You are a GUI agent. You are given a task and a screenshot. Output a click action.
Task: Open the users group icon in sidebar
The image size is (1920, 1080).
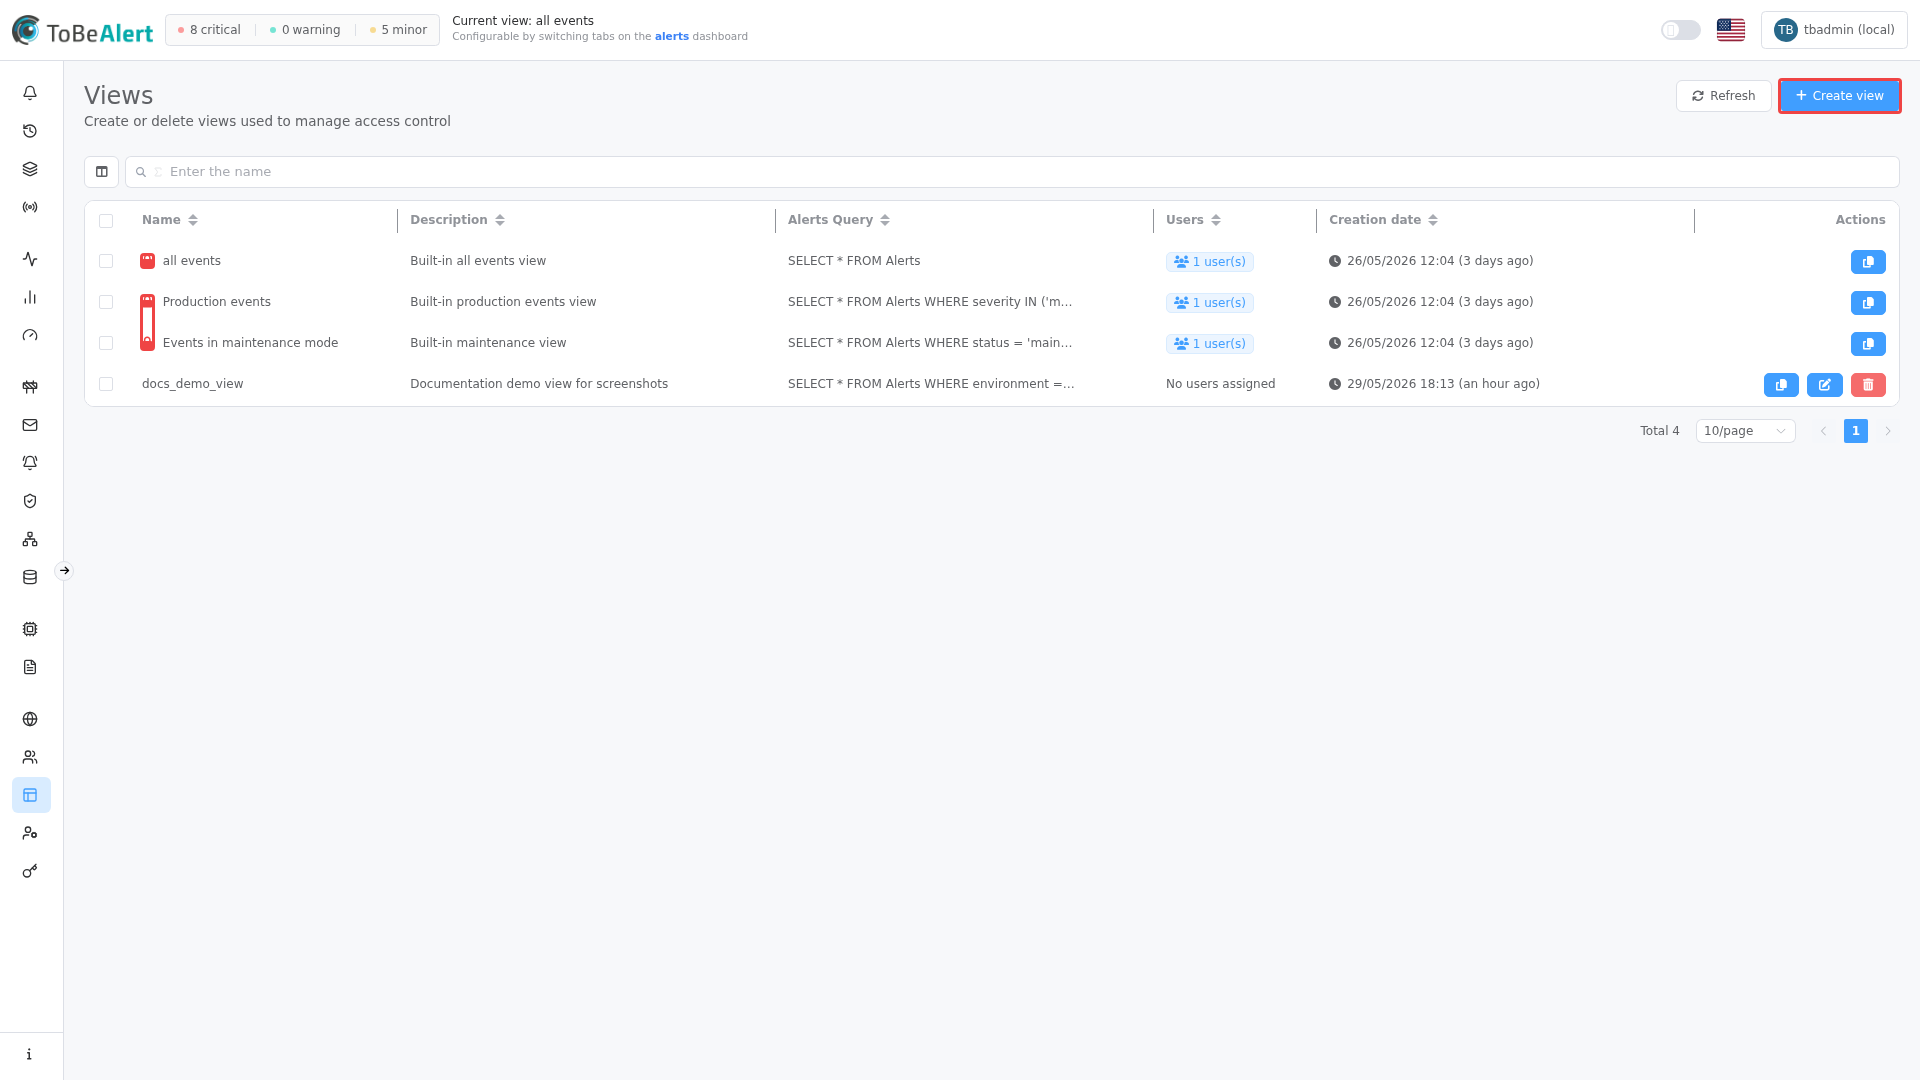(x=30, y=757)
